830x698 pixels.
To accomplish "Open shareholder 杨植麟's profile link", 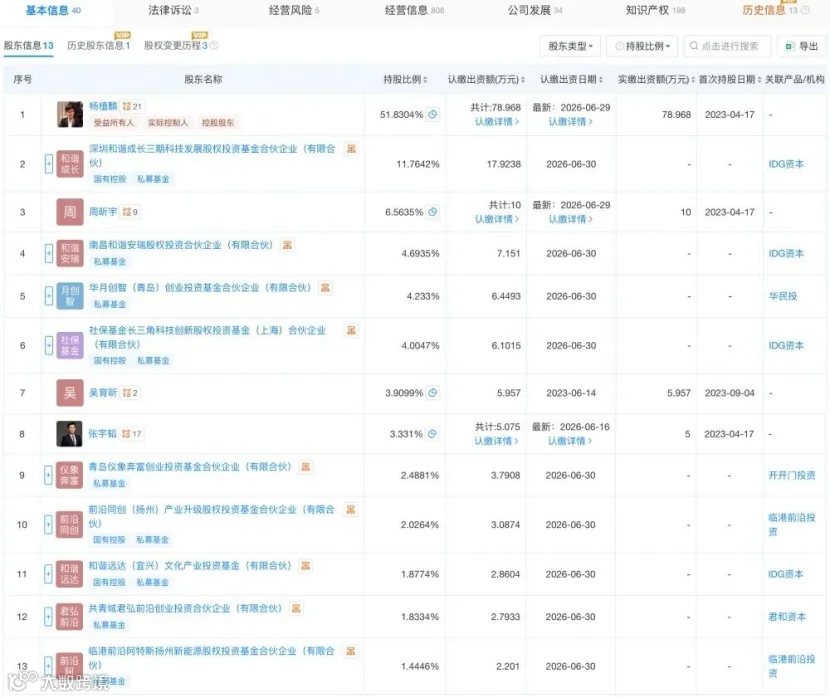I will [103, 106].
